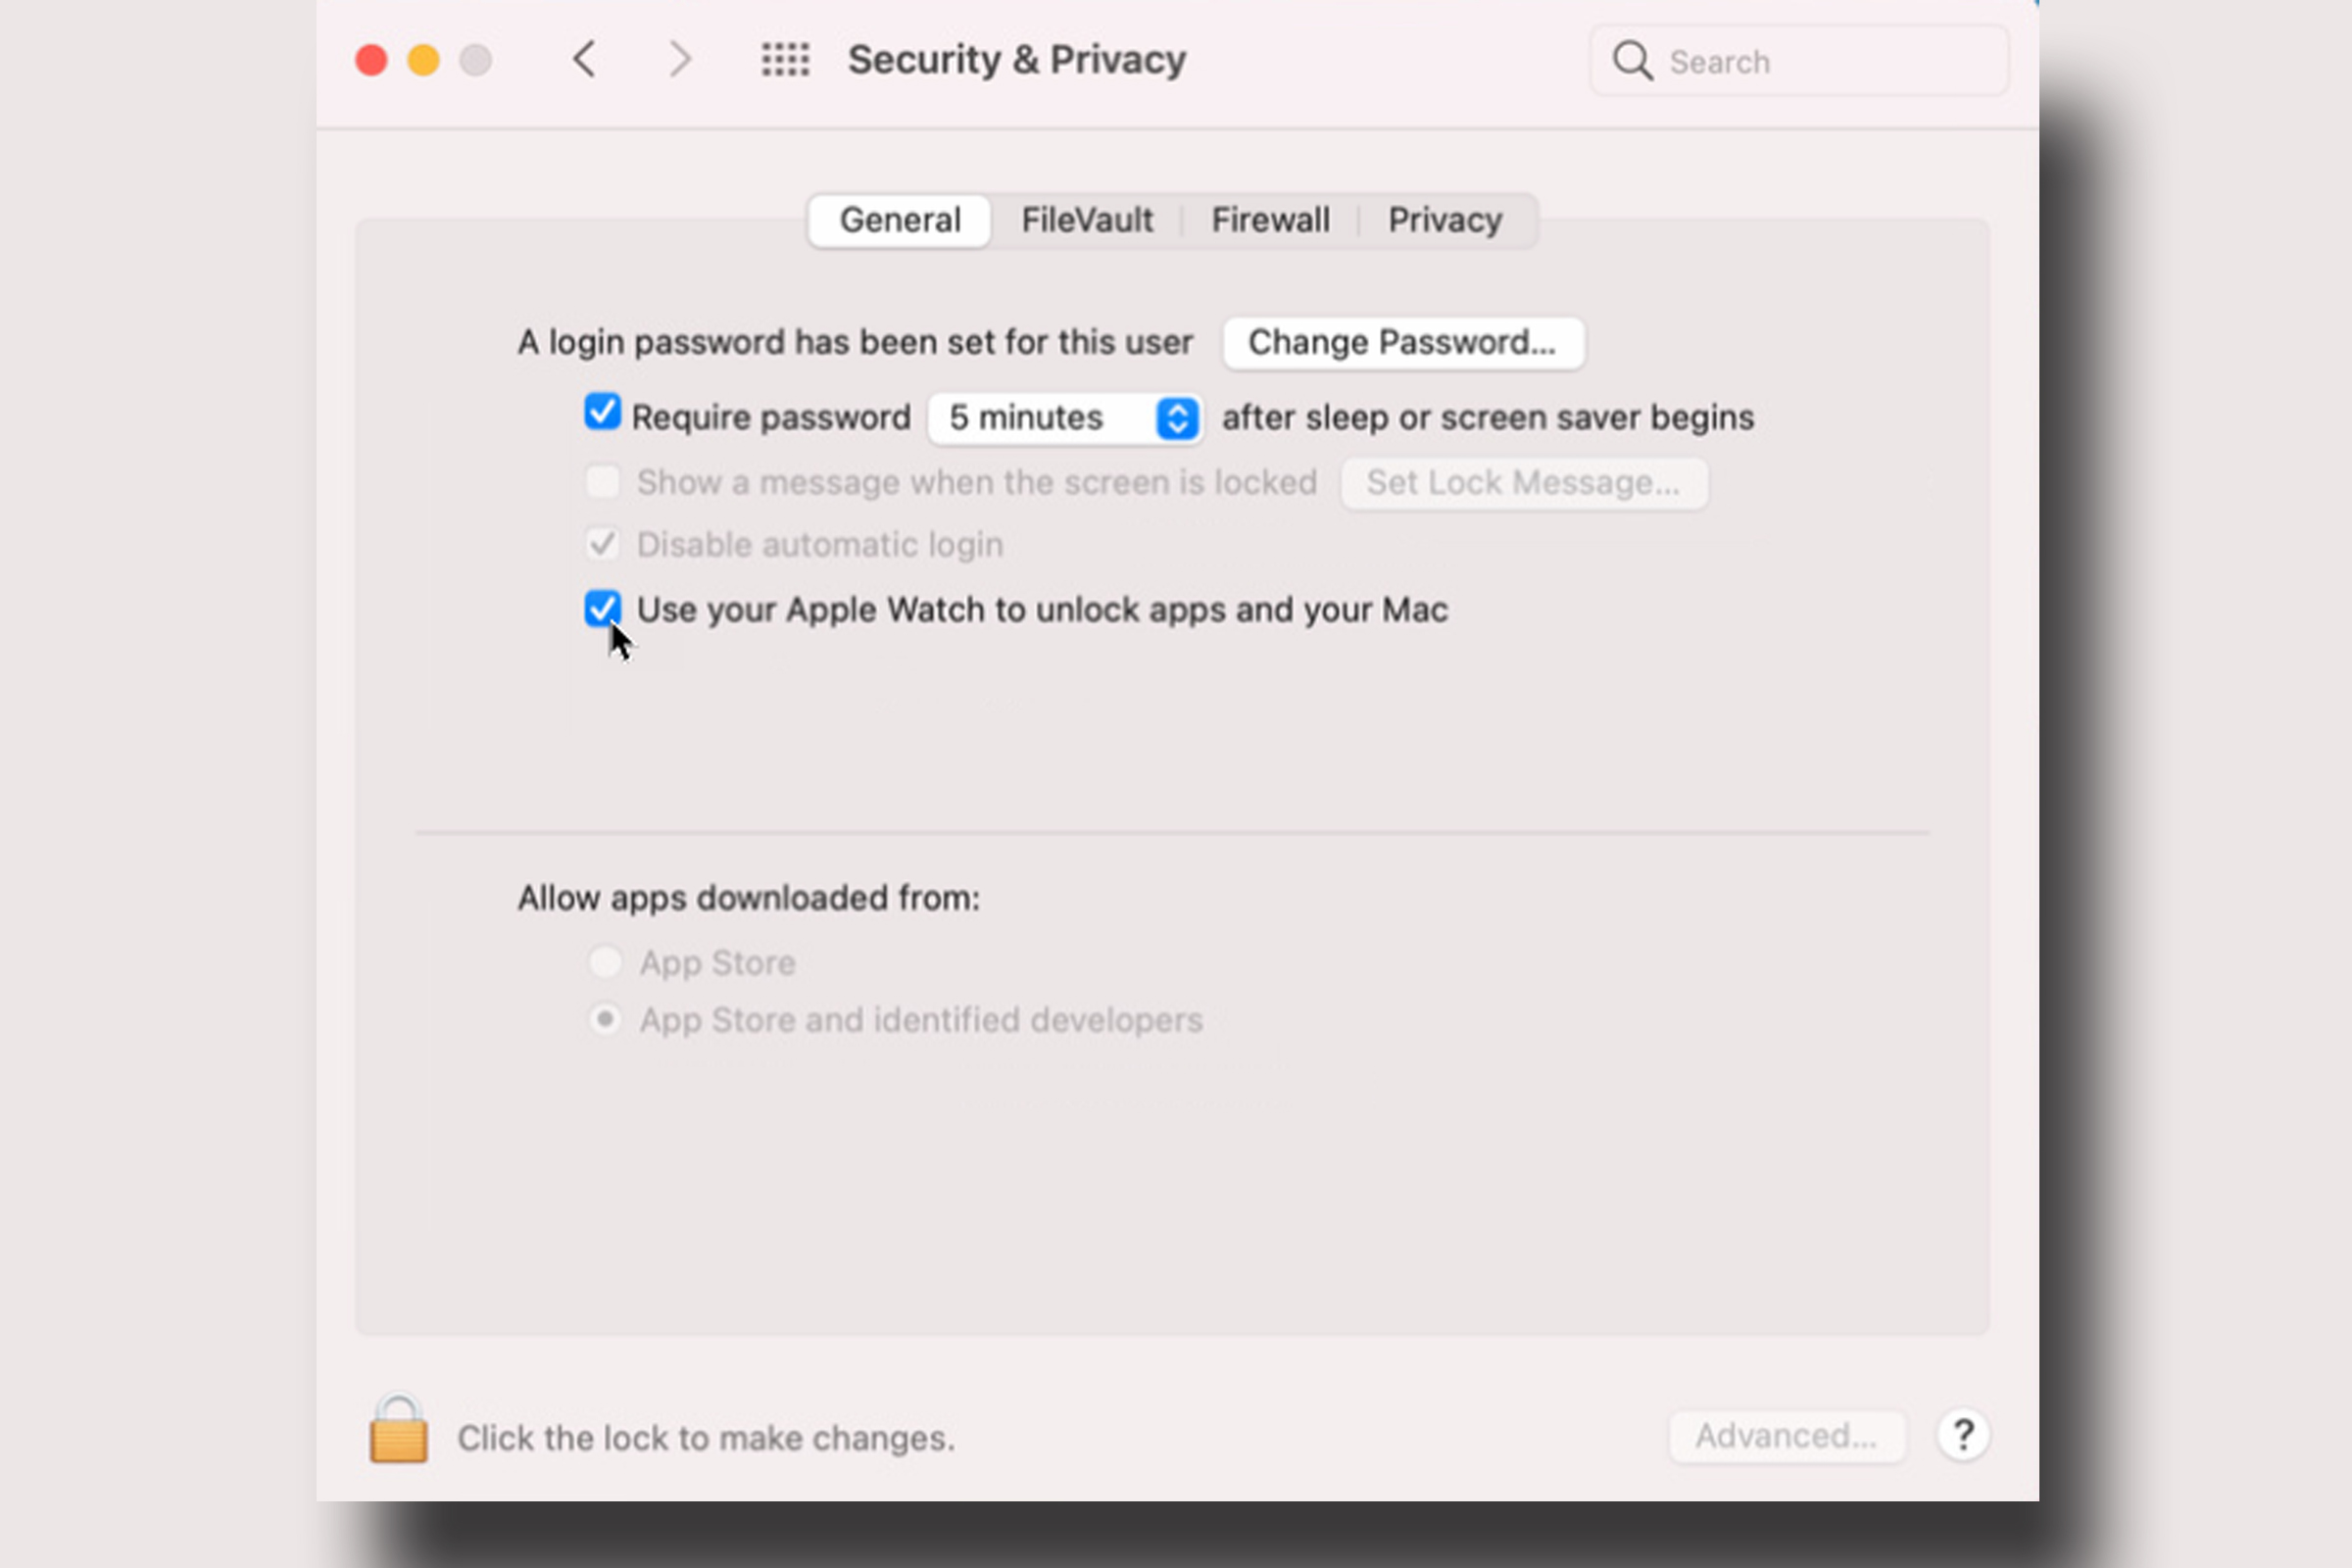This screenshot has width=2352, height=1568.
Task: Disable Require password after sleep
Action: click(x=602, y=416)
